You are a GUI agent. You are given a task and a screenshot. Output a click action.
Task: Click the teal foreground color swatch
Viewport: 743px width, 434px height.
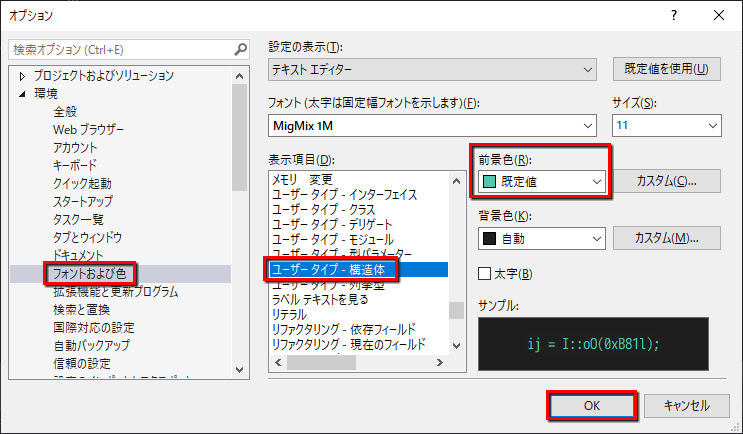point(489,181)
